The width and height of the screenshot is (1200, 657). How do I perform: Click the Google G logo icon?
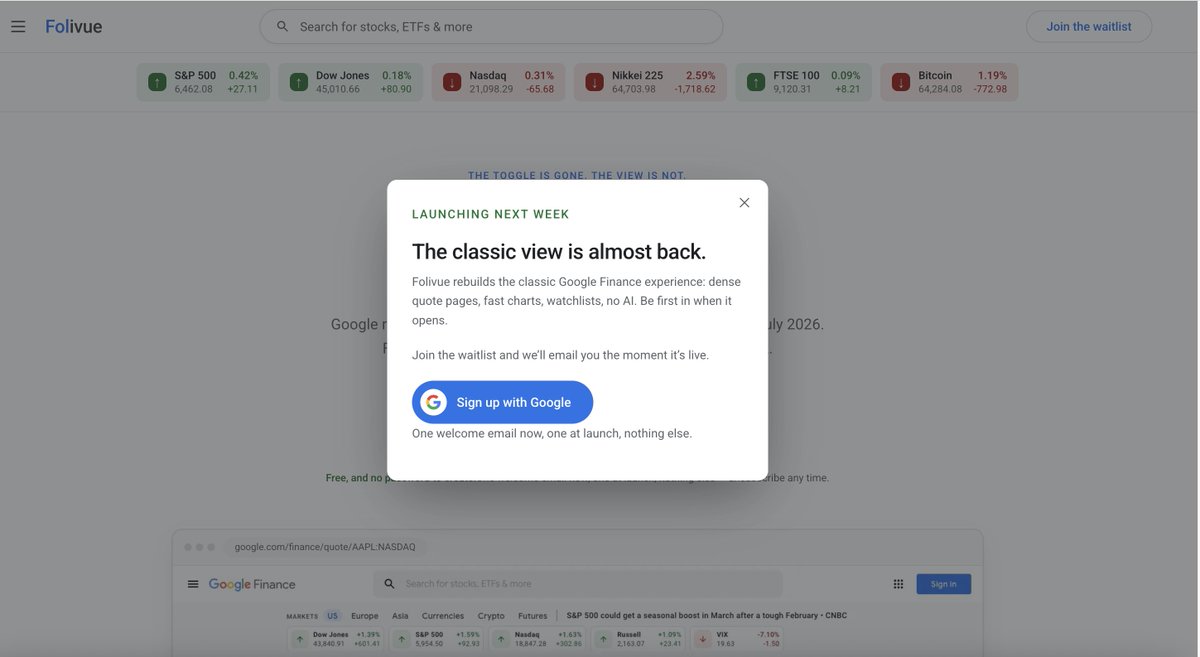[433, 402]
